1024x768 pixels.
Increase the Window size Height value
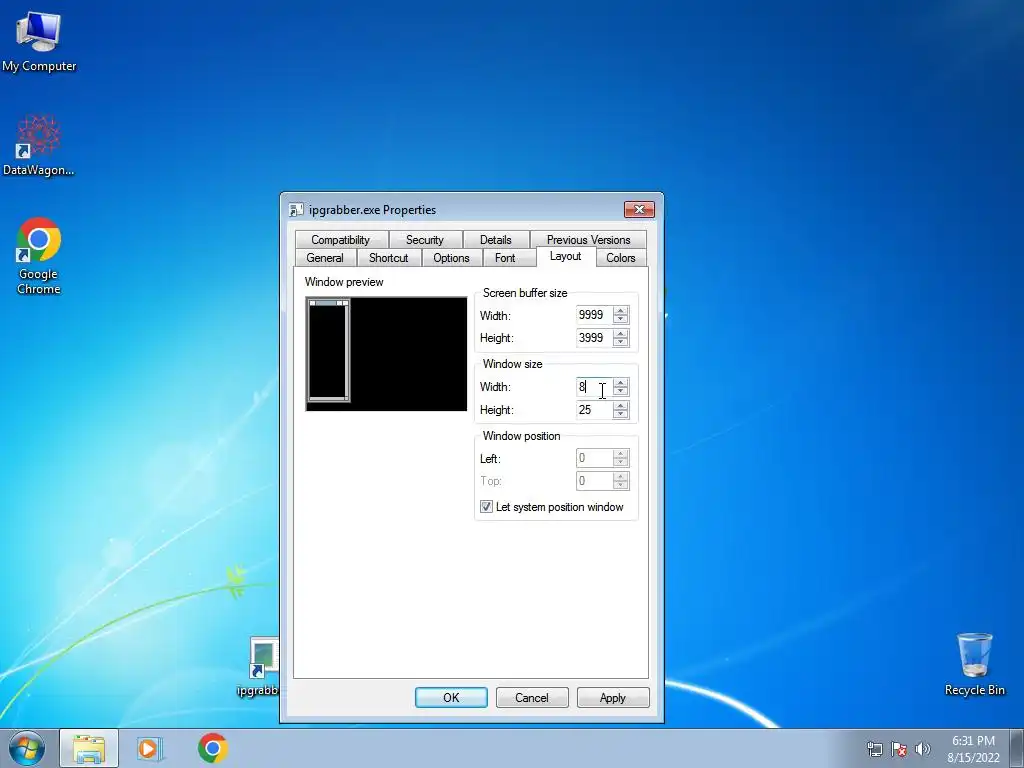(620, 406)
